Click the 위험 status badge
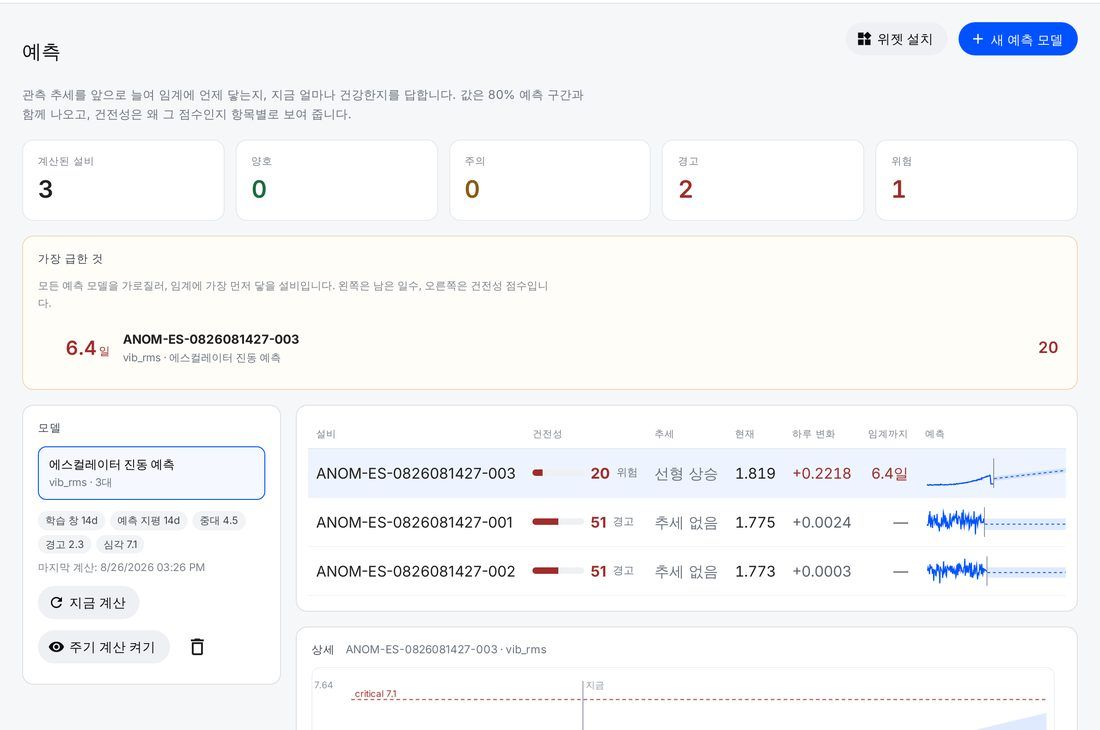The width and height of the screenshot is (1100, 730). tap(626, 473)
